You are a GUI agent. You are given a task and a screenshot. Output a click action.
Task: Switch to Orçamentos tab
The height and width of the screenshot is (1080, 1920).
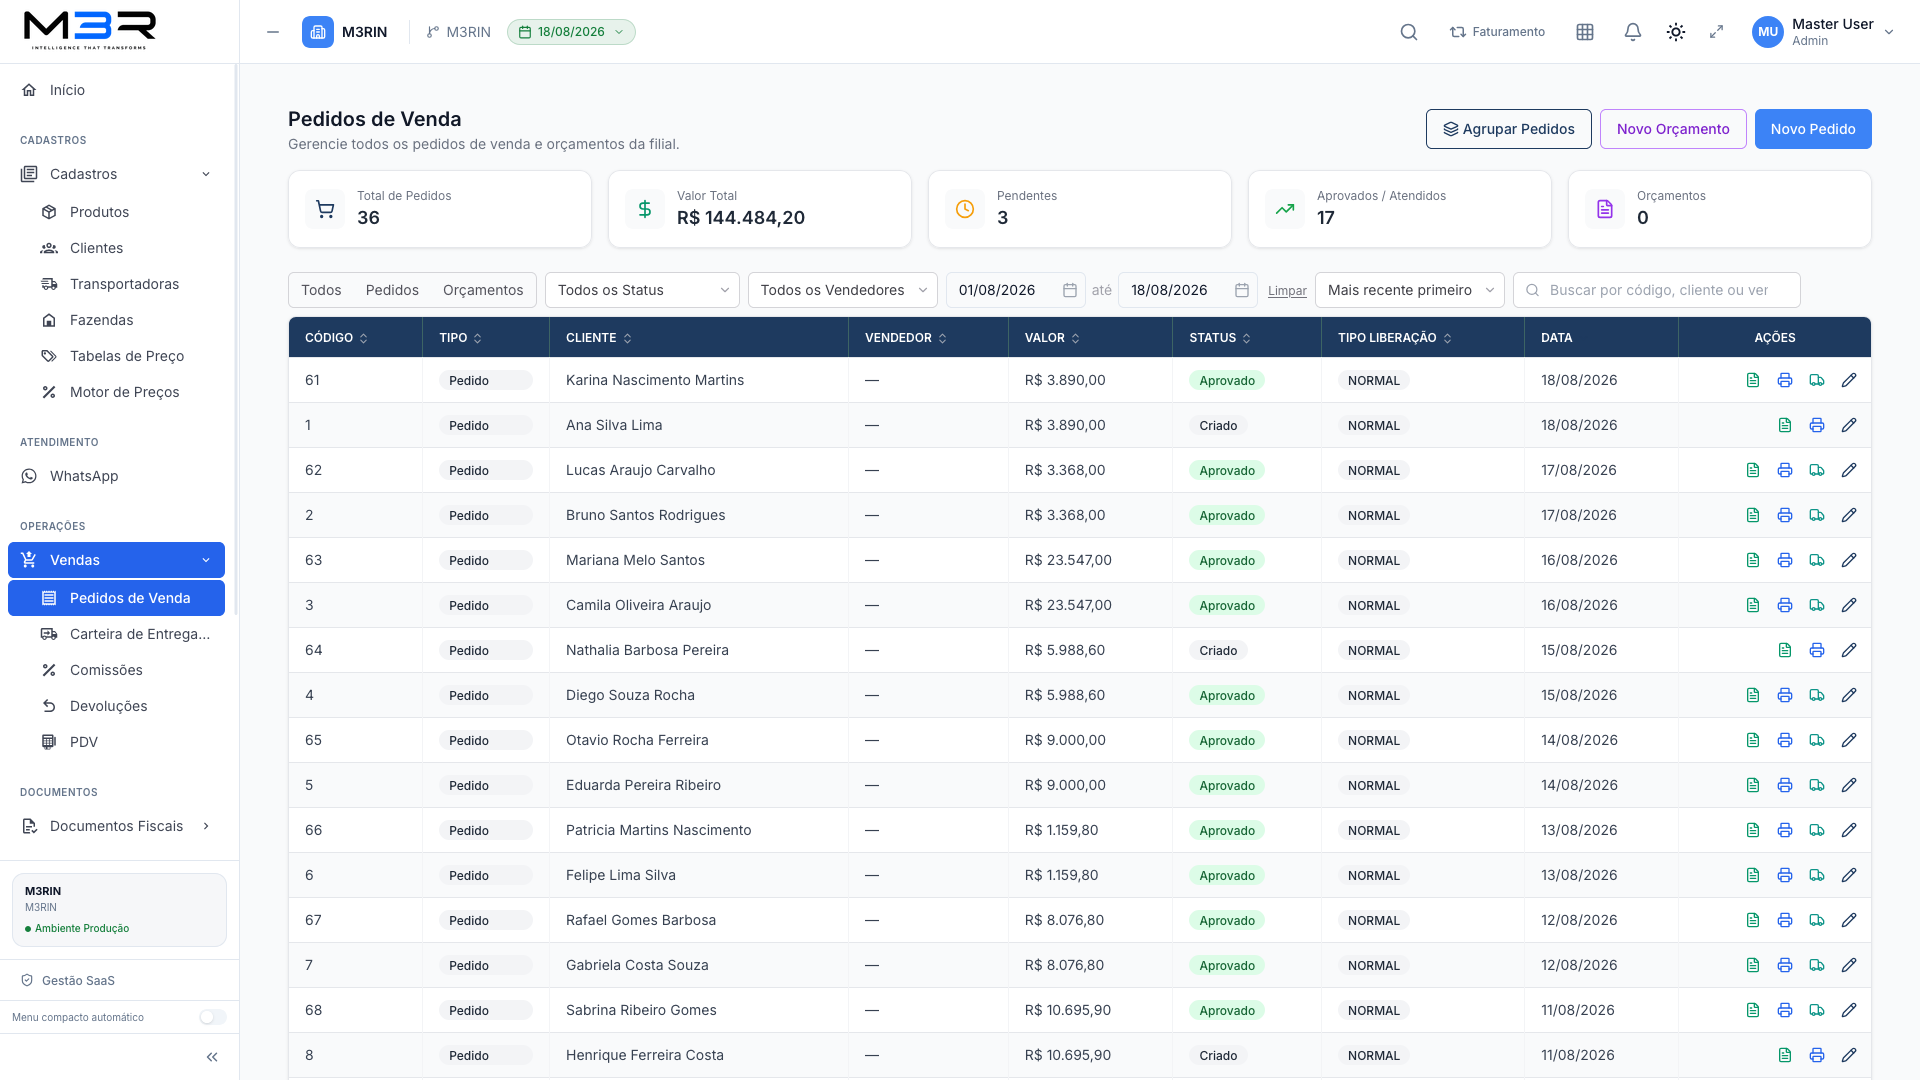483,290
